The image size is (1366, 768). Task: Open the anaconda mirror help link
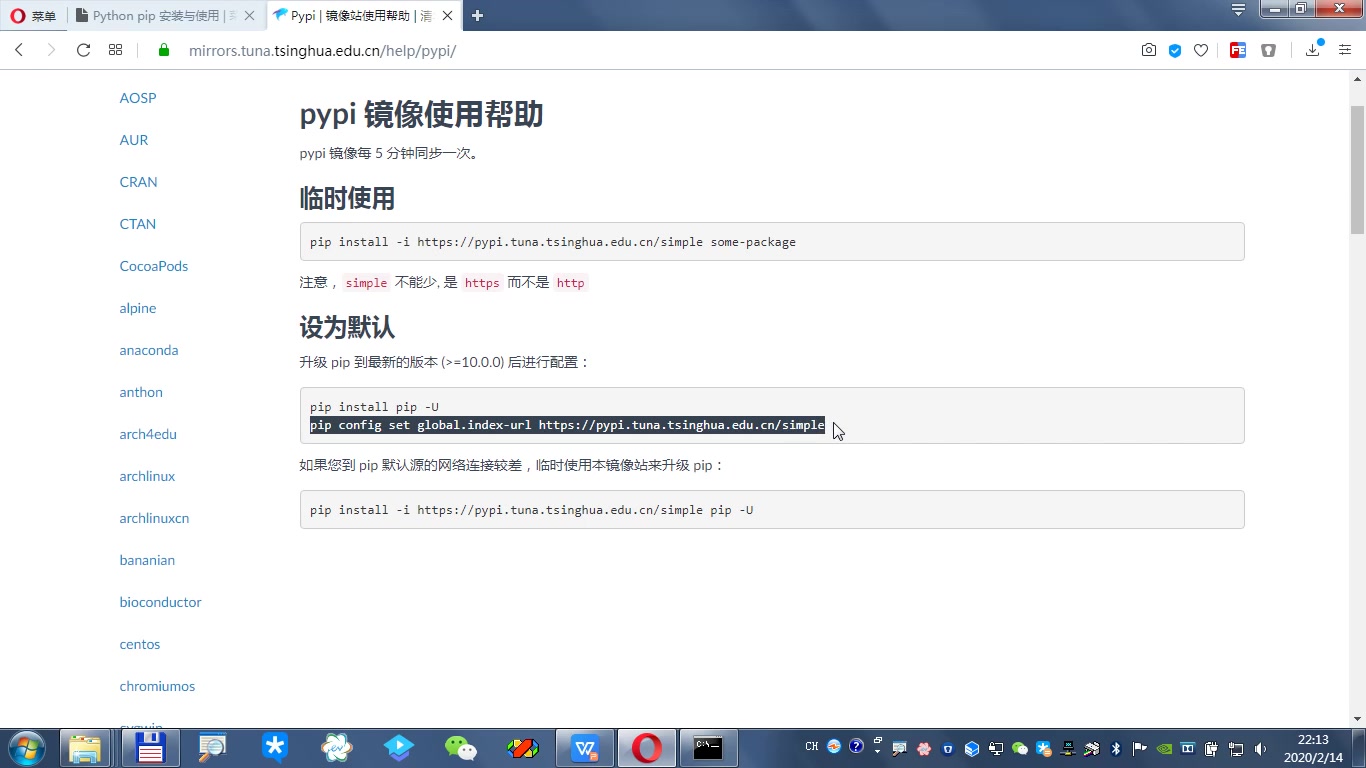pos(149,350)
